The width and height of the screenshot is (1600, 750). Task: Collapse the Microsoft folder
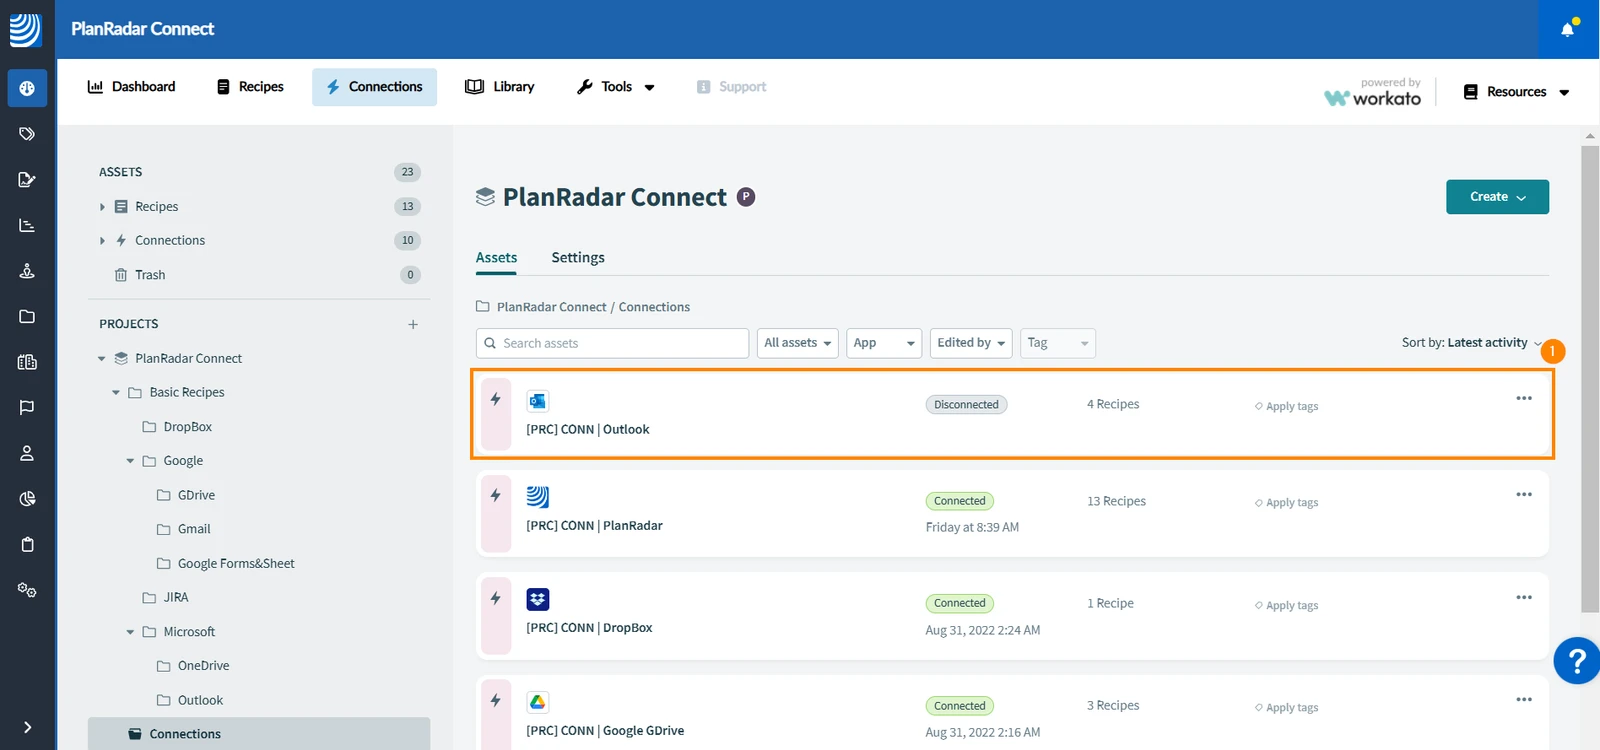[130, 632]
